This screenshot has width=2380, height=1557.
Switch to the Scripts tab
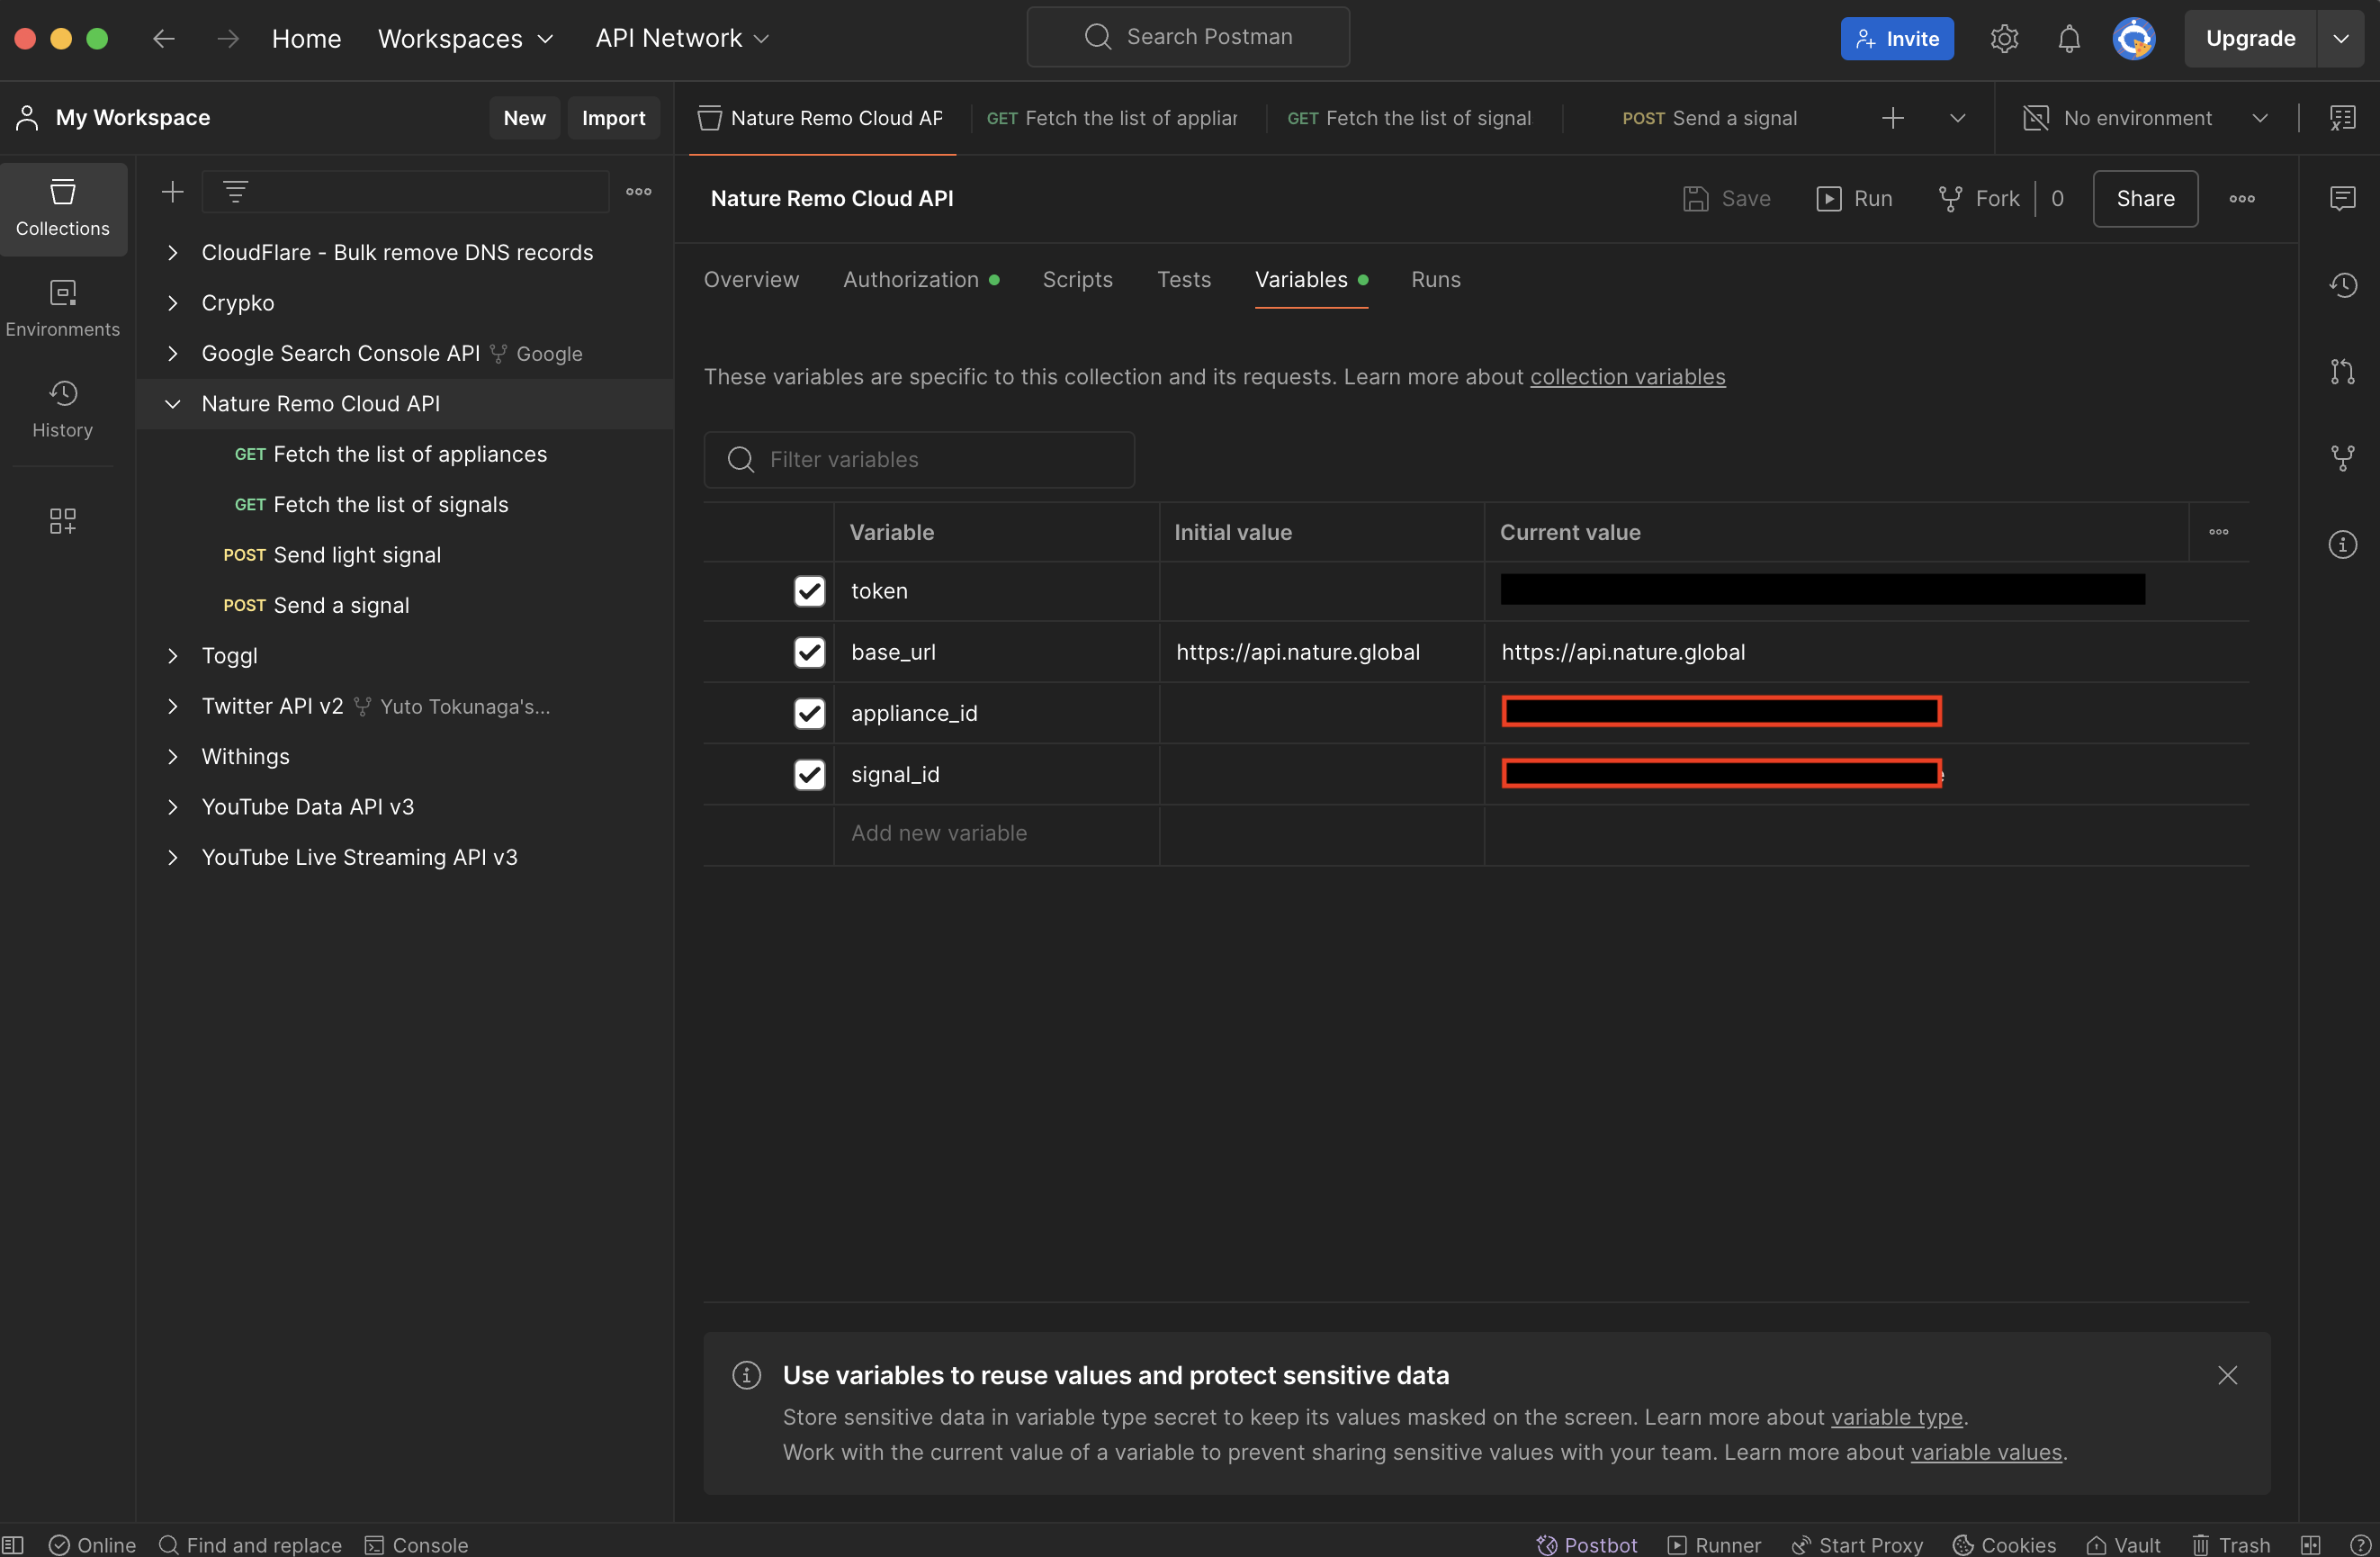pyautogui.click(x=1077, y=280)
